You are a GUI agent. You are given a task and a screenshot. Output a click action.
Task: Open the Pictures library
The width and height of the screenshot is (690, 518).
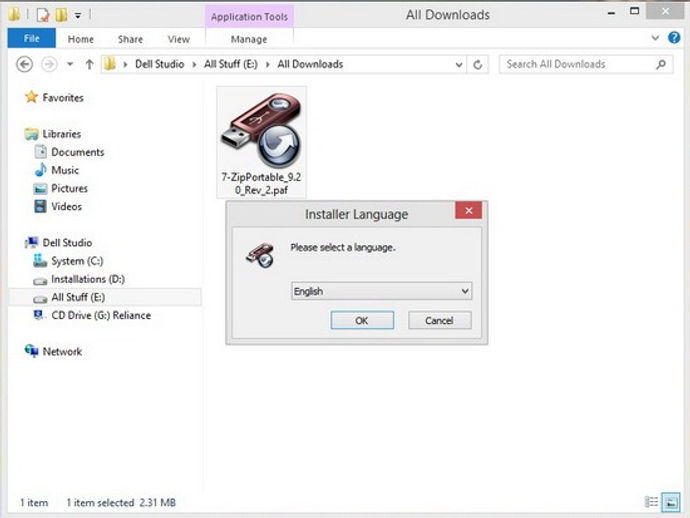(x=70, y=188)
